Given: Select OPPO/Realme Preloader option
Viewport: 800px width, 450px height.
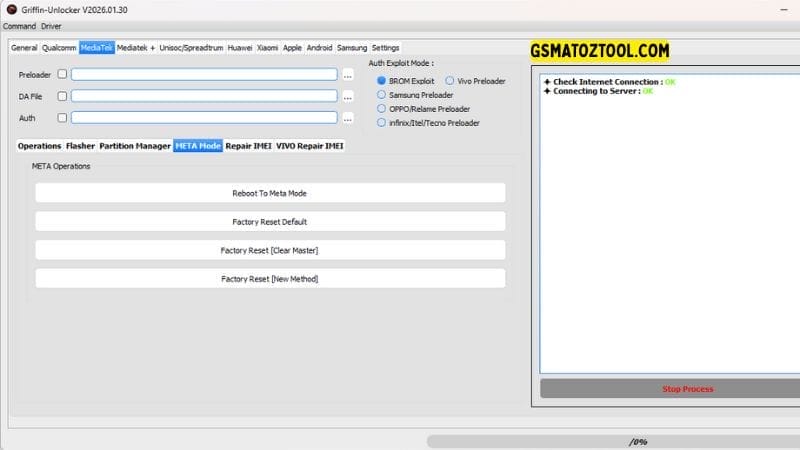Looking at the screenshot, I should click(381, 108).
